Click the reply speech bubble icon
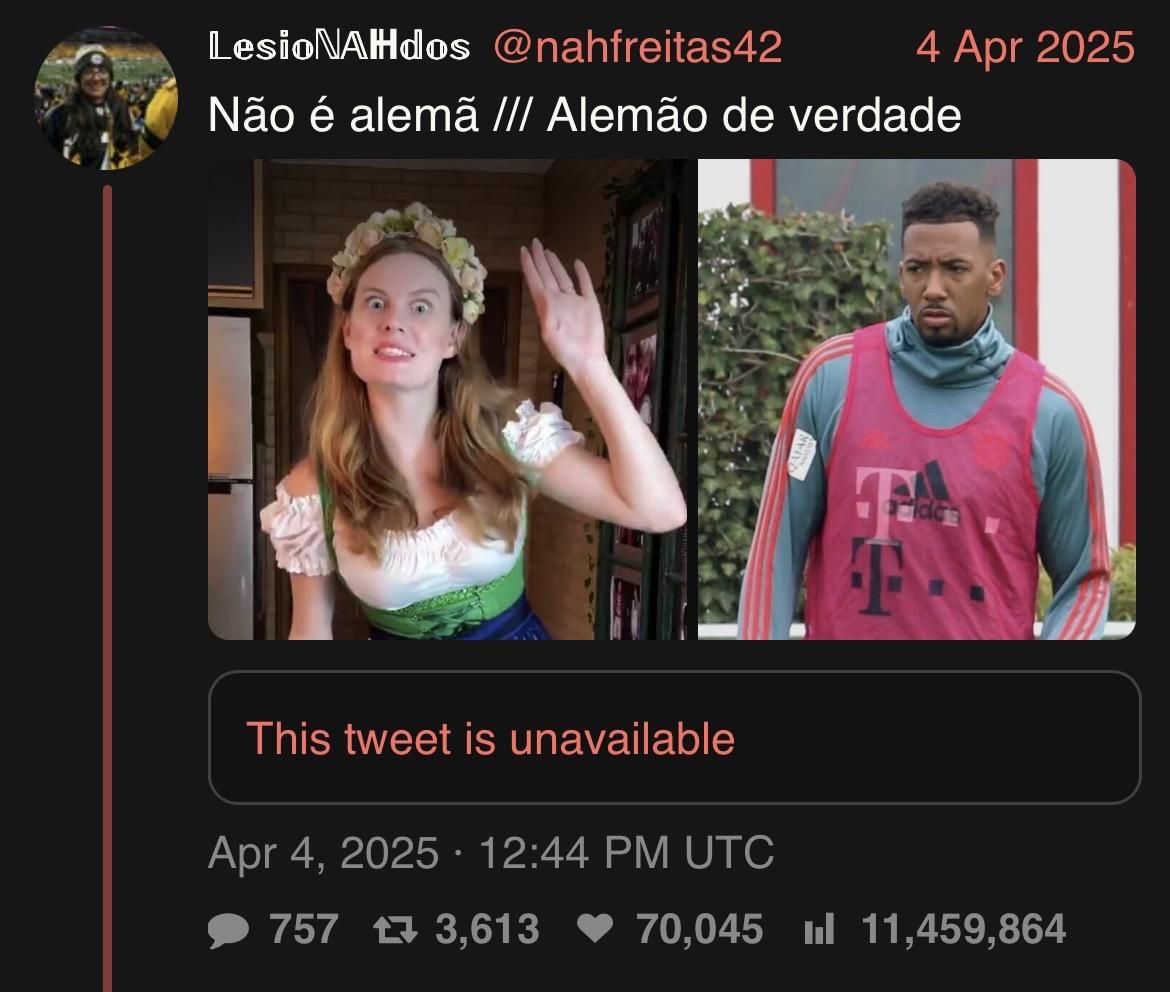The image size is (1170, 992). tap(228, 930)
